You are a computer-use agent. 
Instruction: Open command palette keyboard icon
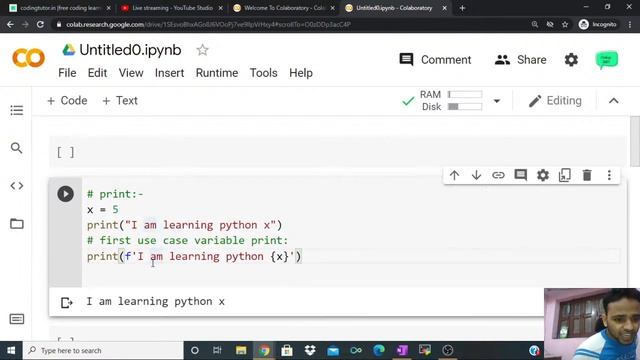point(17,319)
